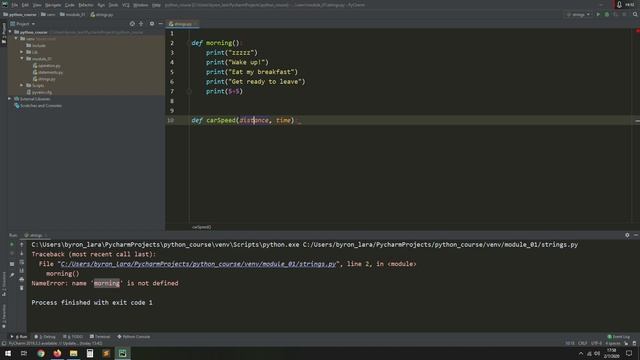Click module_01 breadcrumb in navigation bar
This screenshot has width=640, height=360.
click(x=73, y=14)
